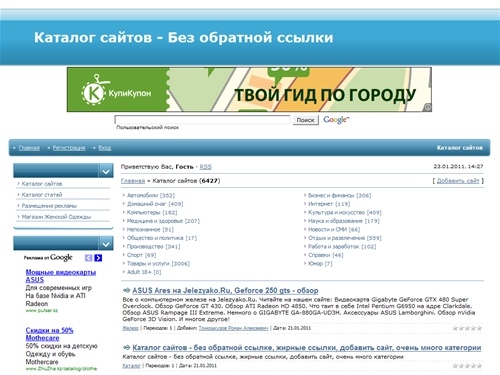
Task: Open Каталог сайтов - без обратной ссылке entry
Action: (x=307, y=348)
